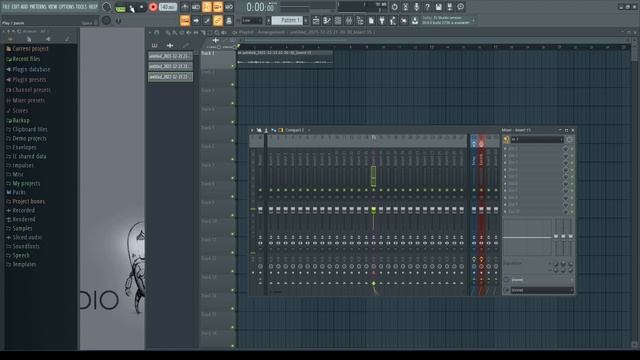Click the playlist snap magnet icon
This screenshot has height=360, width=640.
157,32
